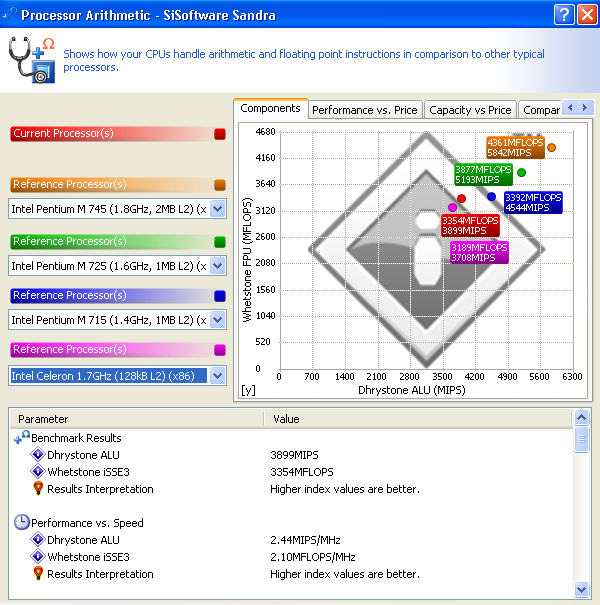The image size is (600, 605).
Task: Click the green 3877MFLOPS chart label
Action: click(483, 174)
